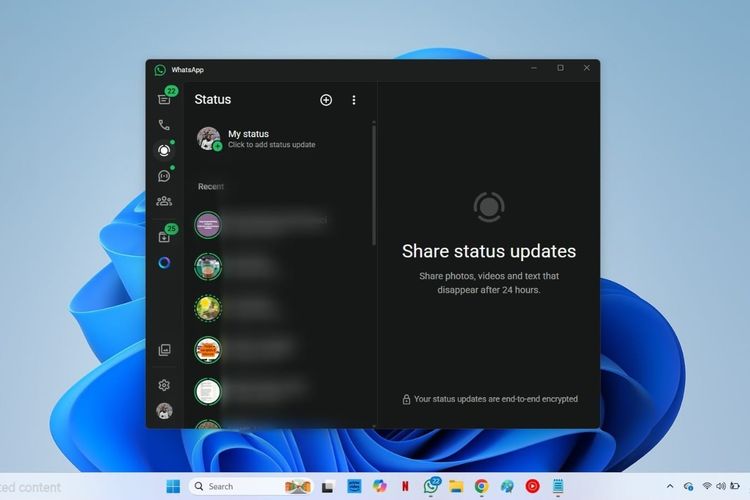Open the Calls section

164,125
